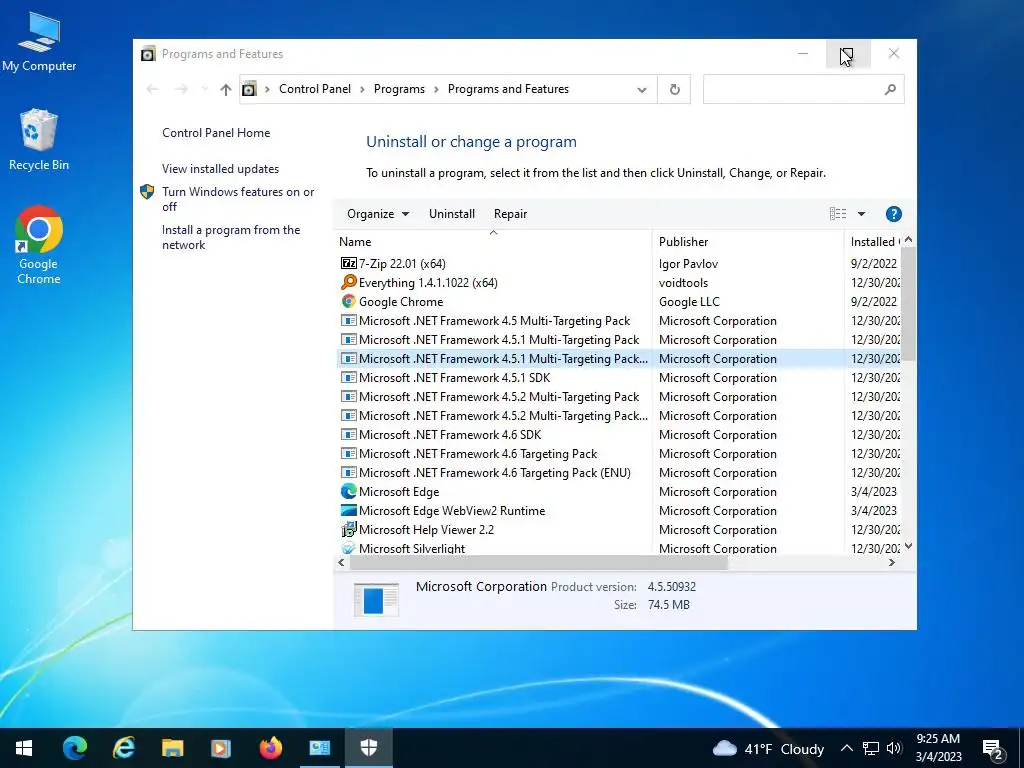
Task: Click the Microsoft Silverlight icon
Action: (x=349, y=548)
